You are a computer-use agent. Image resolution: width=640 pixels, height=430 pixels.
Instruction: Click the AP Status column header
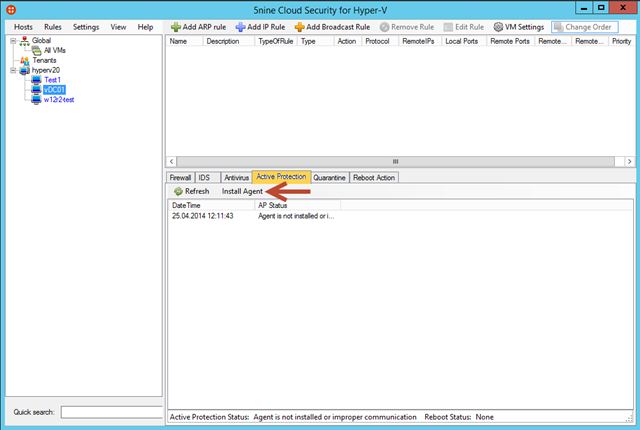click(298, 206)
